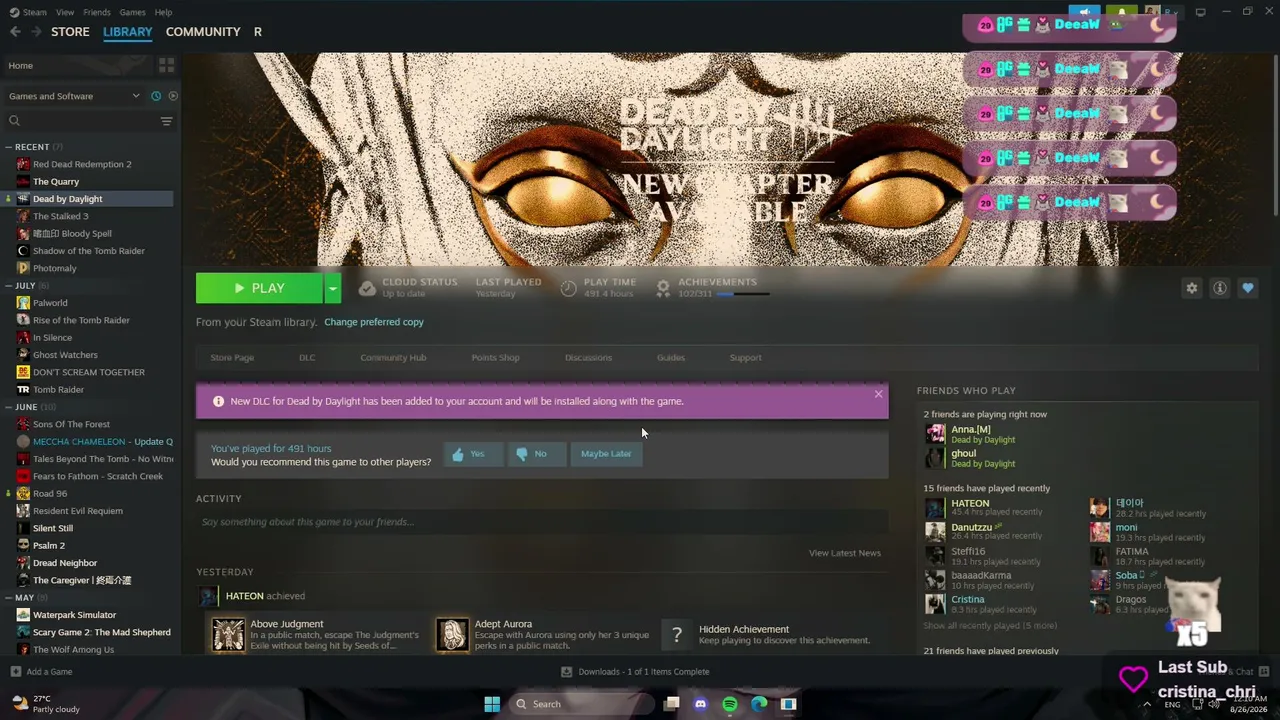The height and width of the screenshot is (720, 1280).
Task: Open the Guides link
Action: tap(671, 357)
